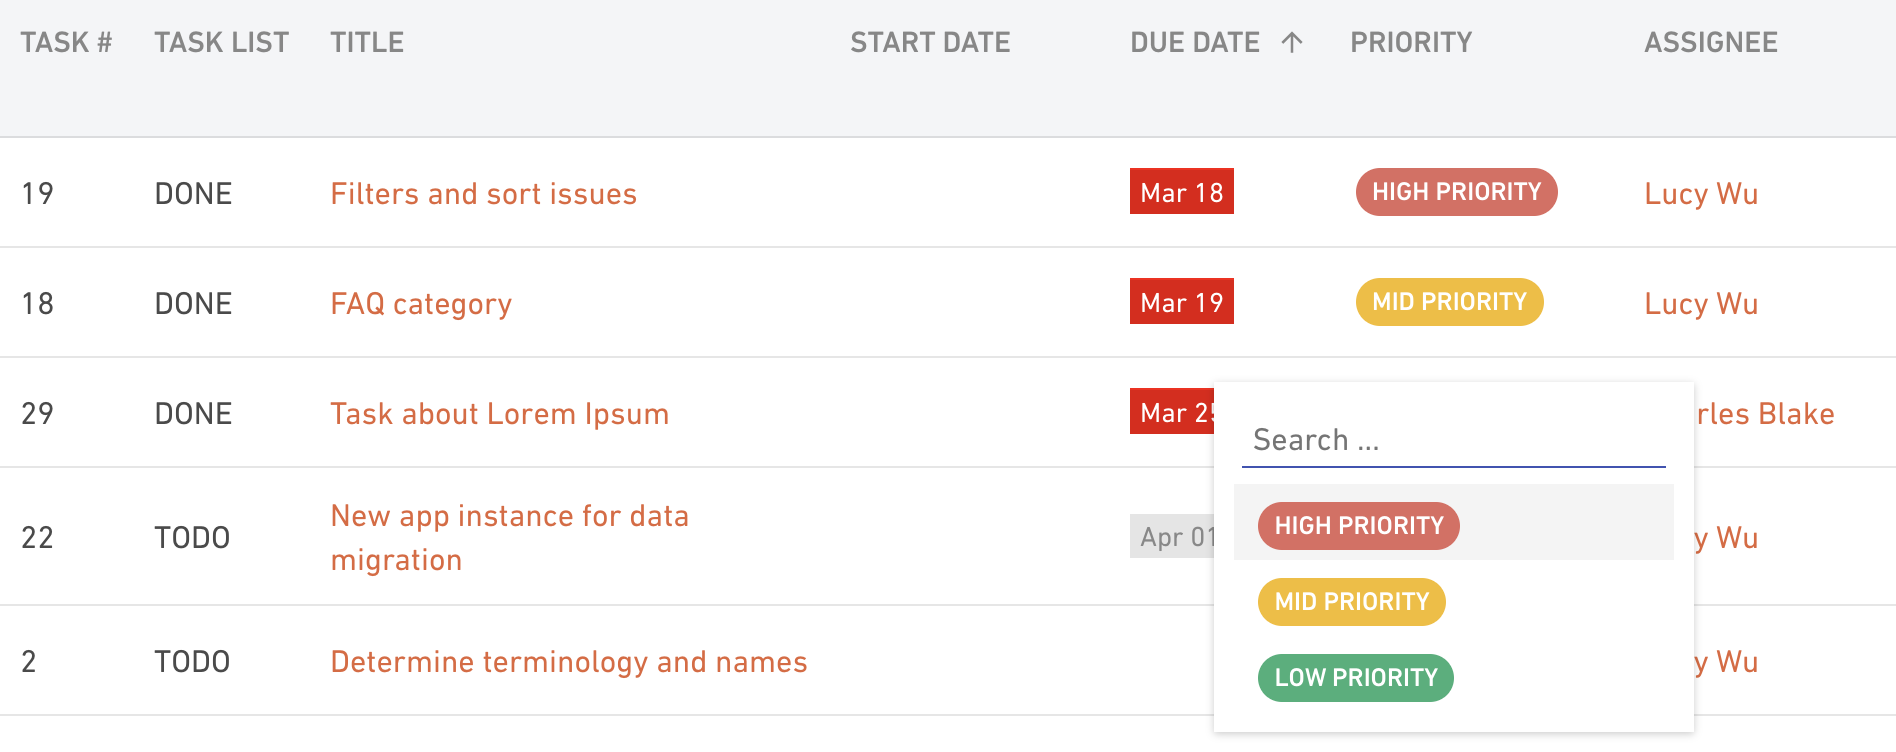Open Task about Lorem Ipsum link
Screen dimensions: 1896x752
pos(500,414)
